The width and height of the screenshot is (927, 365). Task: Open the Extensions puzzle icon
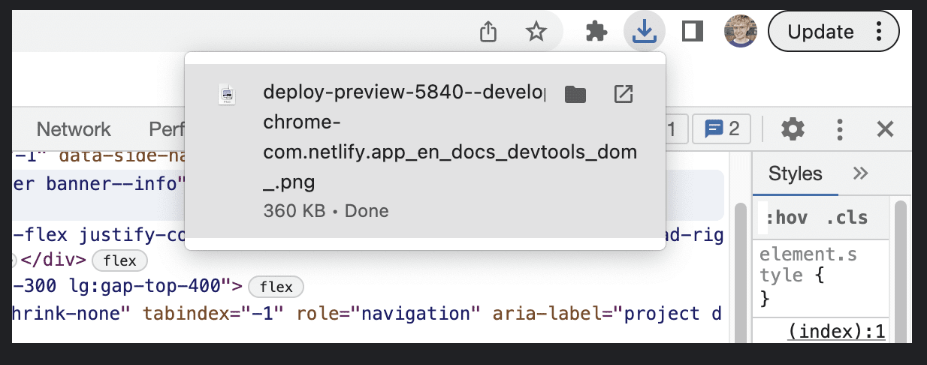(x=596, y=31)
